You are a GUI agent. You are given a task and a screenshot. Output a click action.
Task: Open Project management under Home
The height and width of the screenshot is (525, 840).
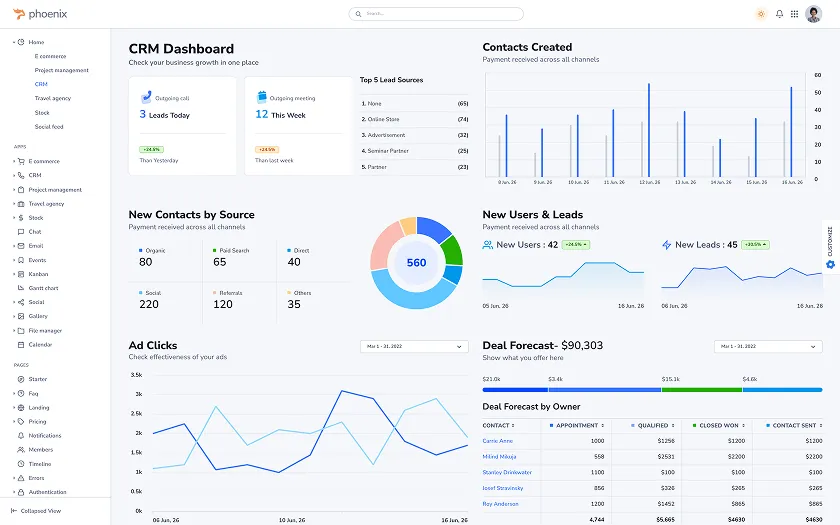pos(62,70)
